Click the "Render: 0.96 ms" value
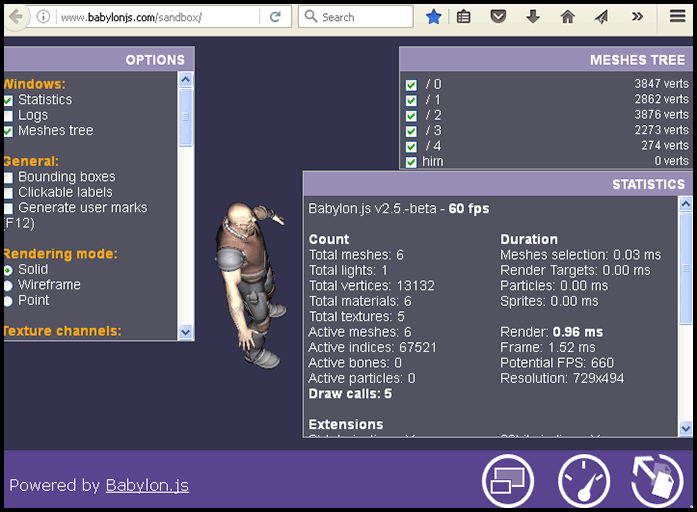 (552, 332)
